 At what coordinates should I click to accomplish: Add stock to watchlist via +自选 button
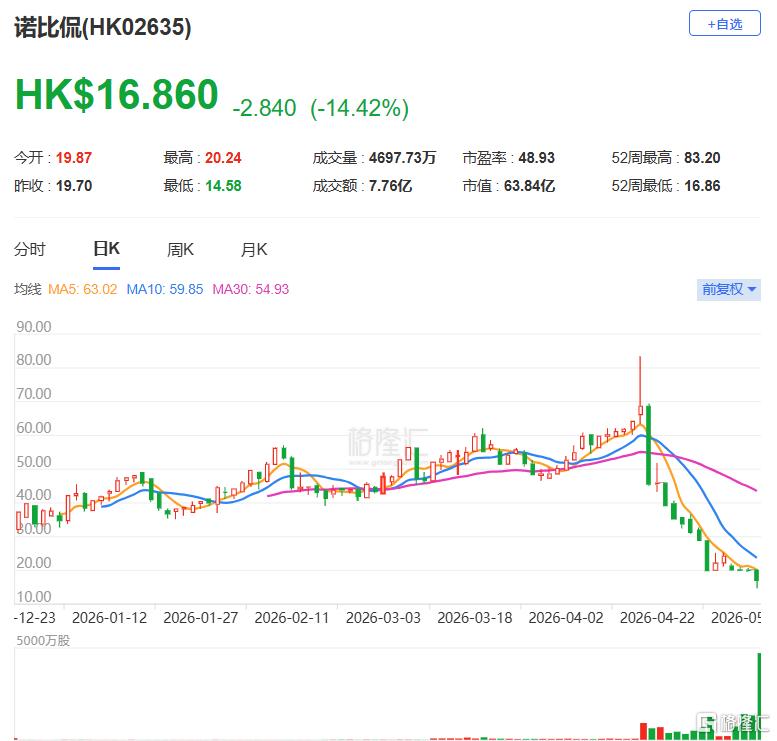tap(724, 23)
